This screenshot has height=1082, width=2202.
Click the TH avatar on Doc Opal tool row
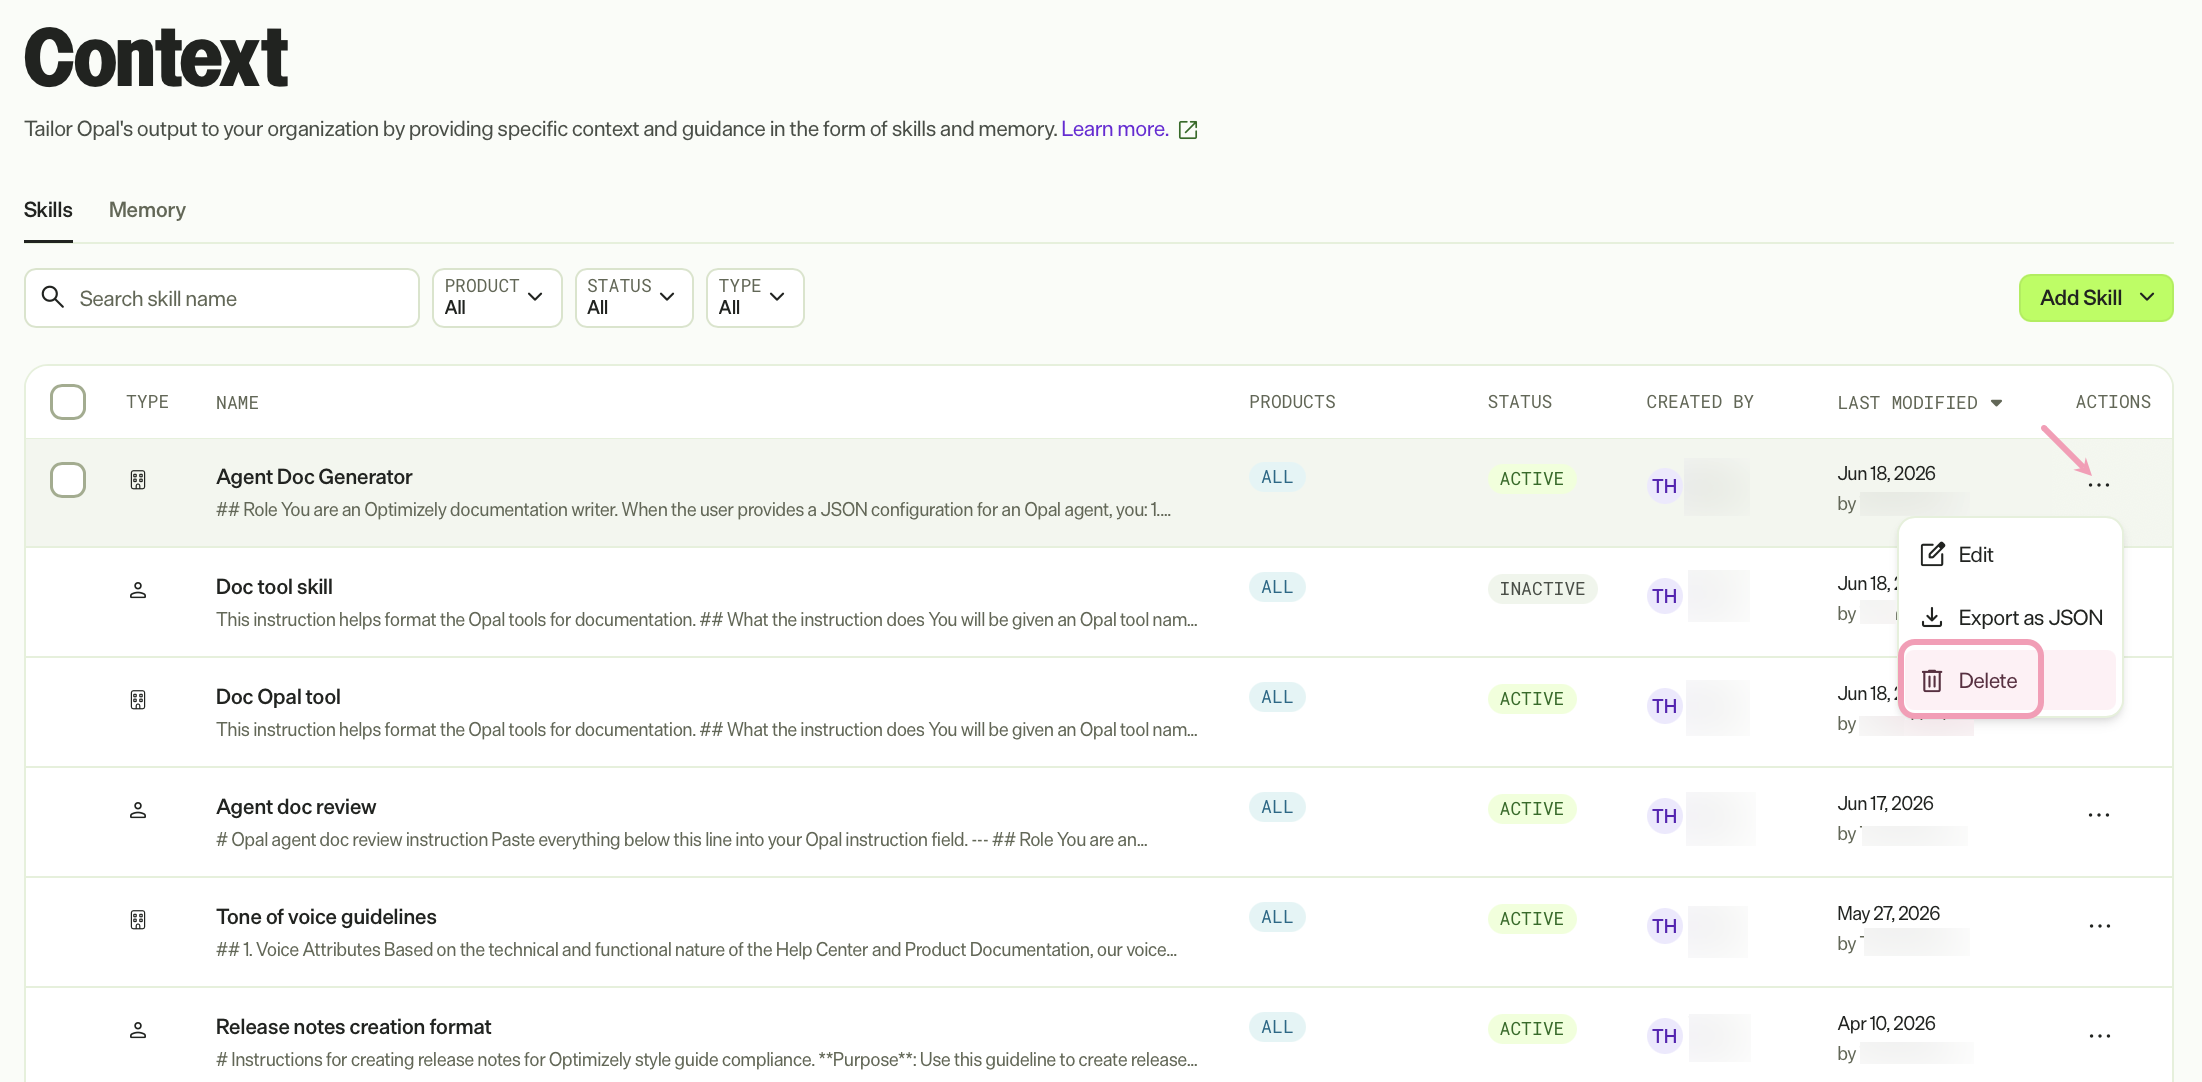pos(1664,706)
